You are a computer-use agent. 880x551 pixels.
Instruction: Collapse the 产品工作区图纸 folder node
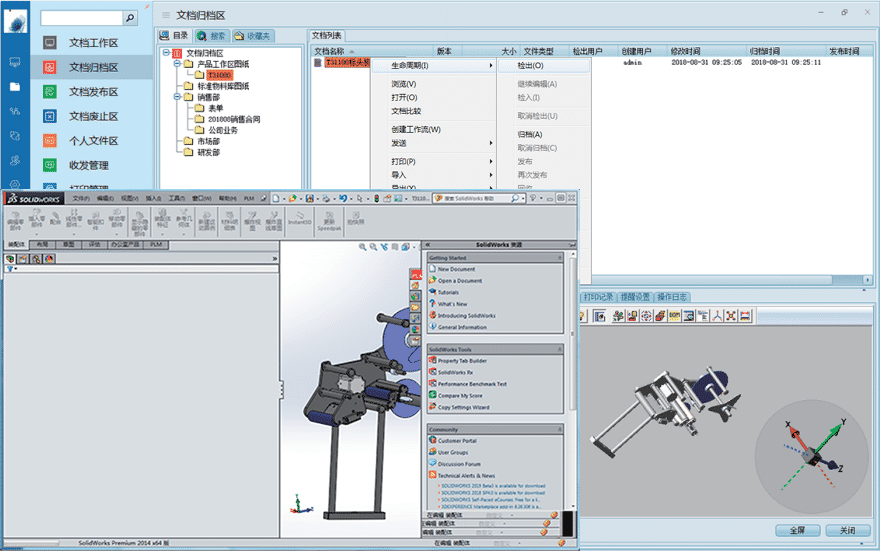coord(177,64)
